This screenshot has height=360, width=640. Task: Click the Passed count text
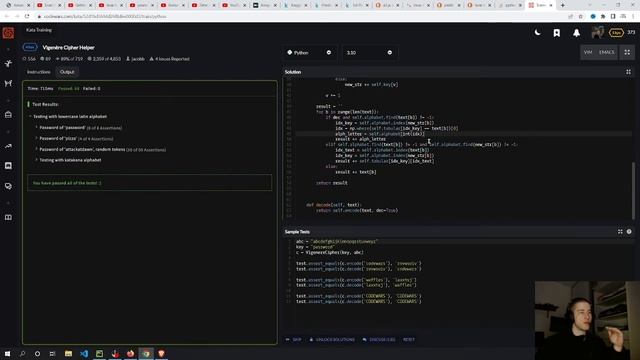pos(69,89)
